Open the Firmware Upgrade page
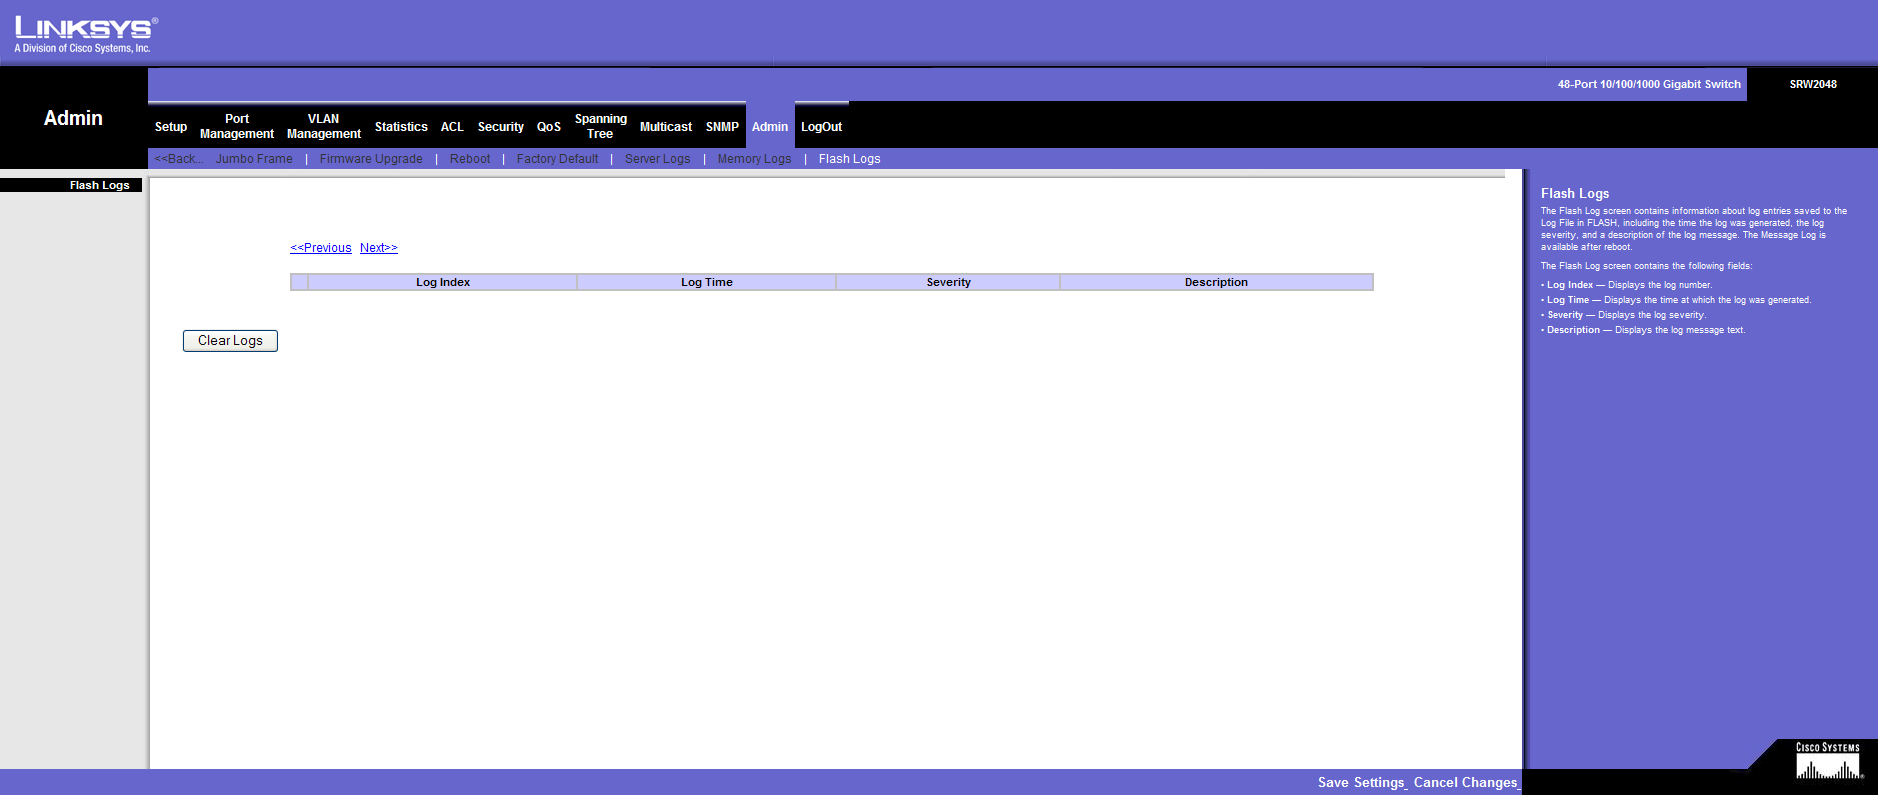Viewport: 1878px width, 795px height. click(371, 159)
